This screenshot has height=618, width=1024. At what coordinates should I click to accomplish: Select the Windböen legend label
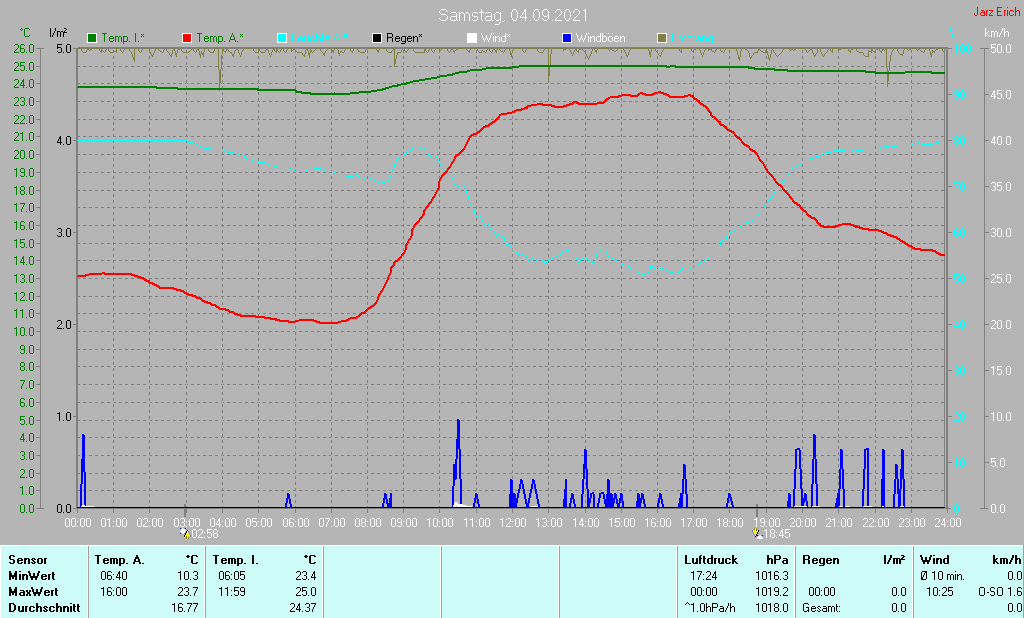click(x=600, y=39)
